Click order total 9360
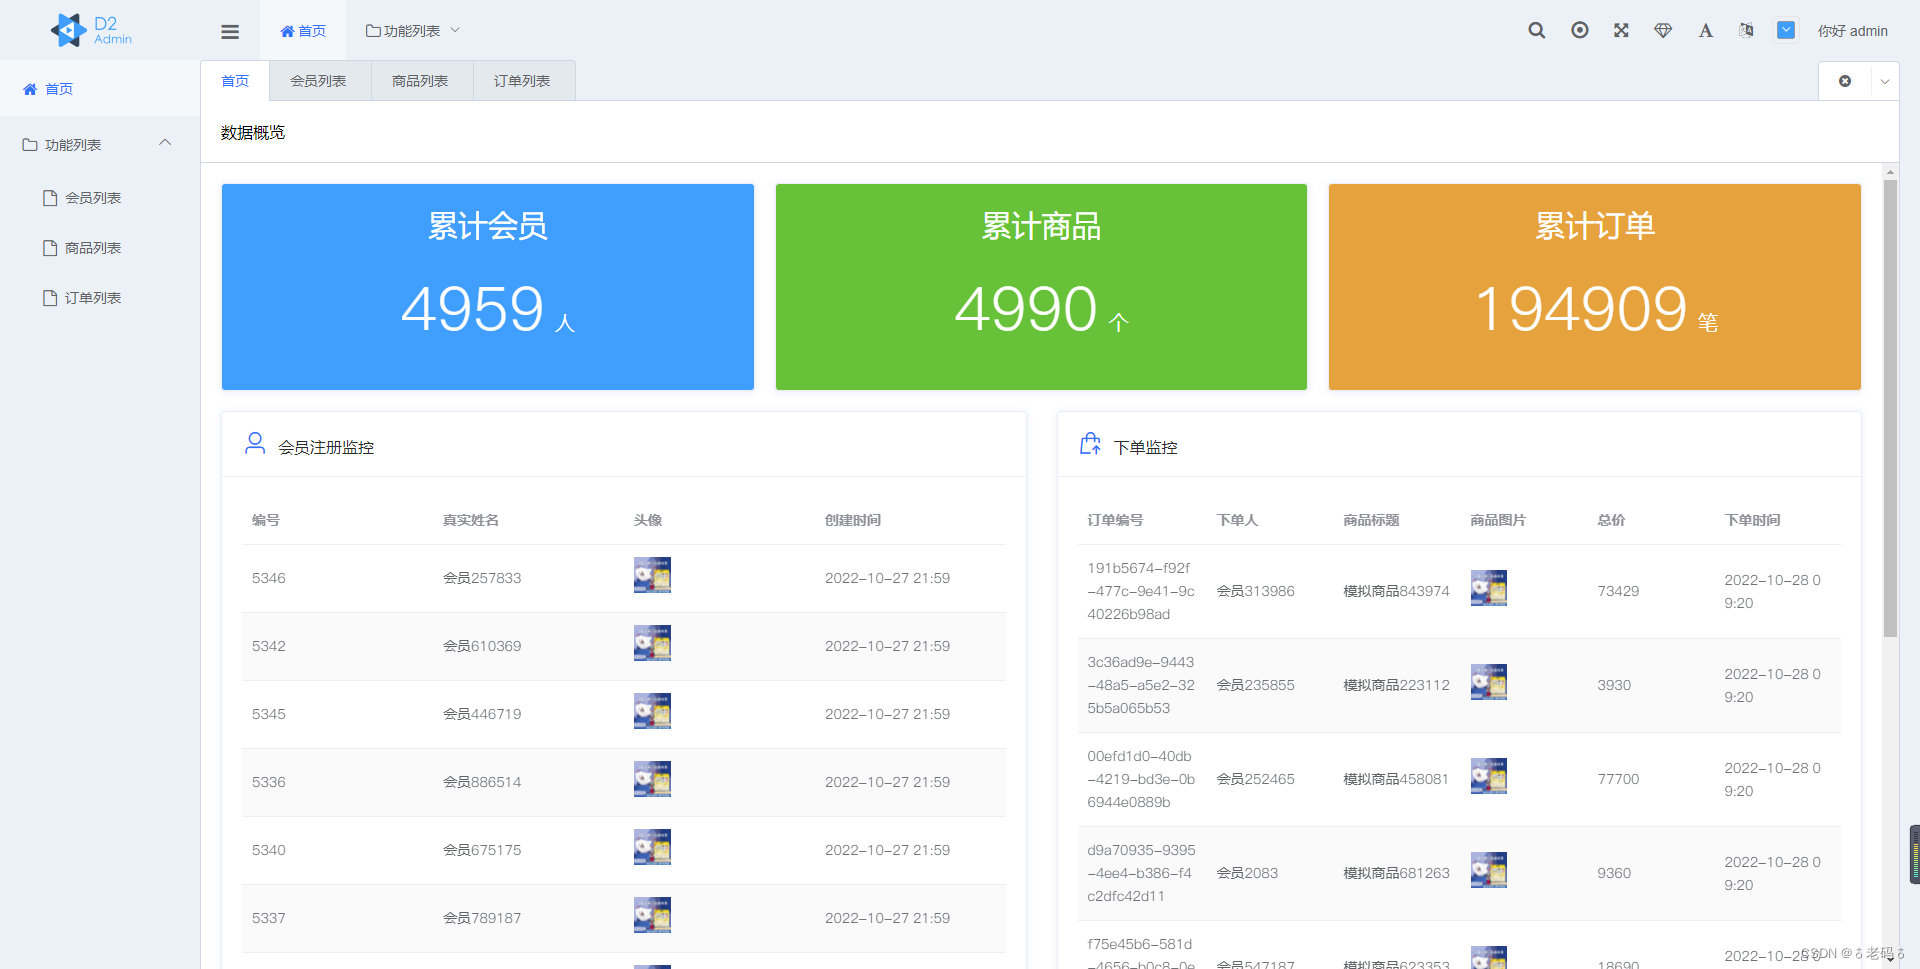The width and height of the screenshot is (1920, 969). pos(1614,873)
